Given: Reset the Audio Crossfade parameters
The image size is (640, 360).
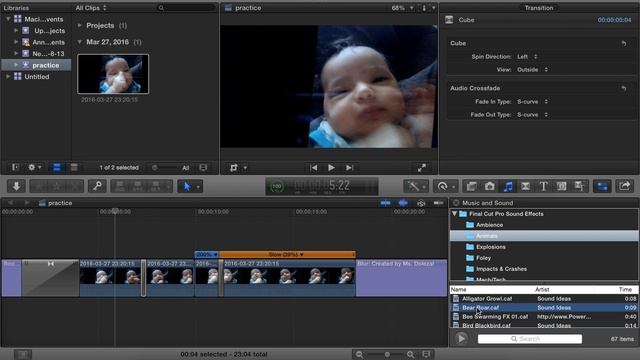Looking at the screenshot, I should (x=624, y=88).
